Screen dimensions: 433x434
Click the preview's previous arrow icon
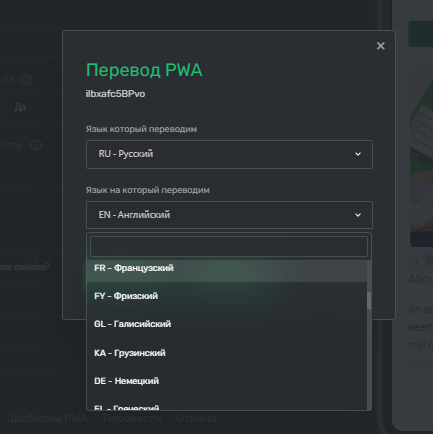pos(416,262)
